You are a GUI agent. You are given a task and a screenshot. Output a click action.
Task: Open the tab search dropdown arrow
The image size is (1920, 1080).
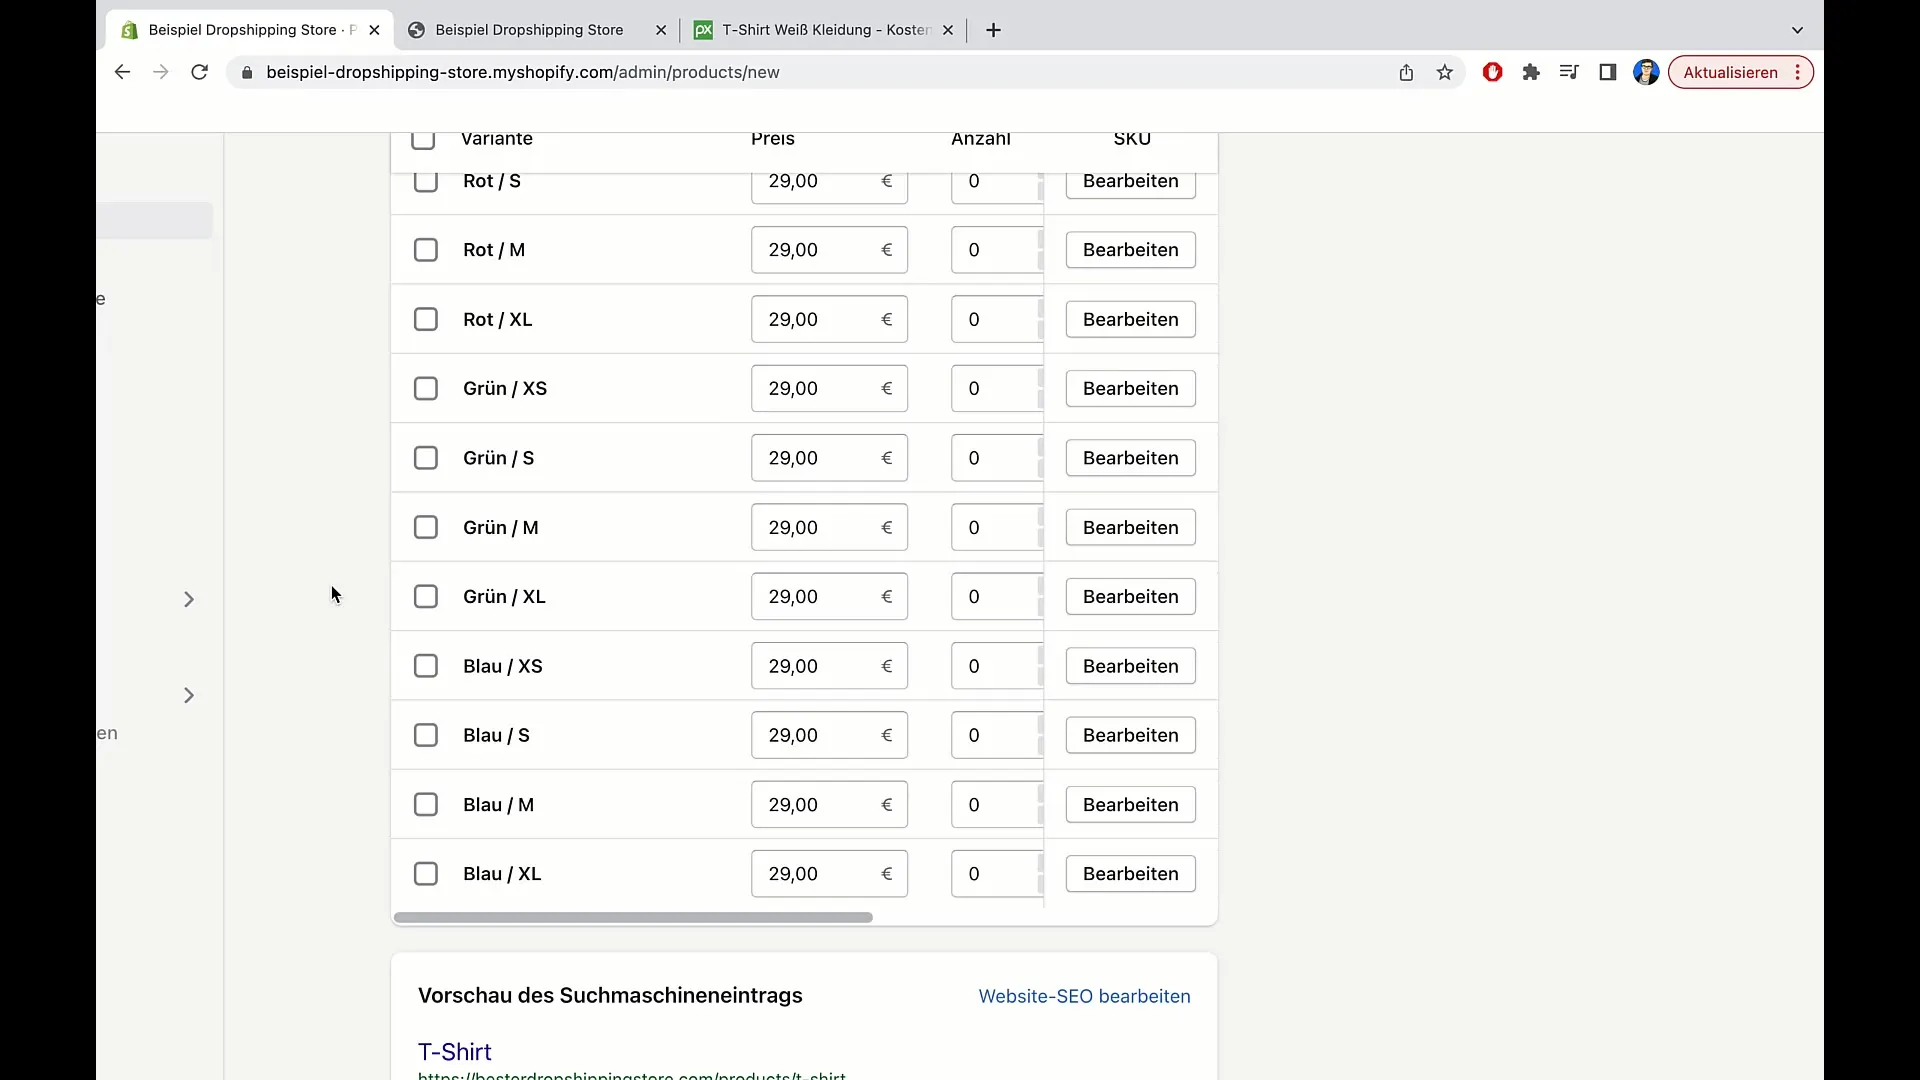pyautogui.click(x=1797, y=30)
